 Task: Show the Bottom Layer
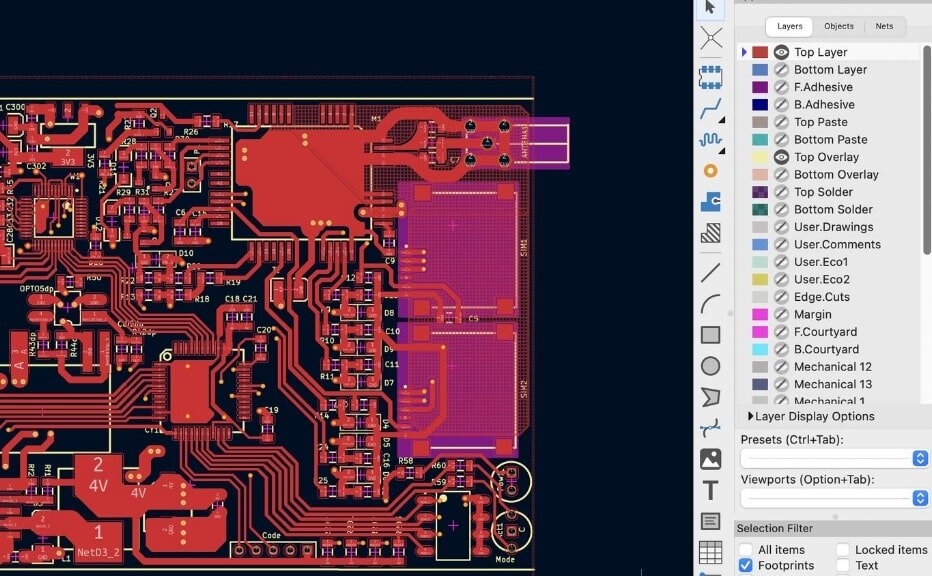click(x=781, y=69)
